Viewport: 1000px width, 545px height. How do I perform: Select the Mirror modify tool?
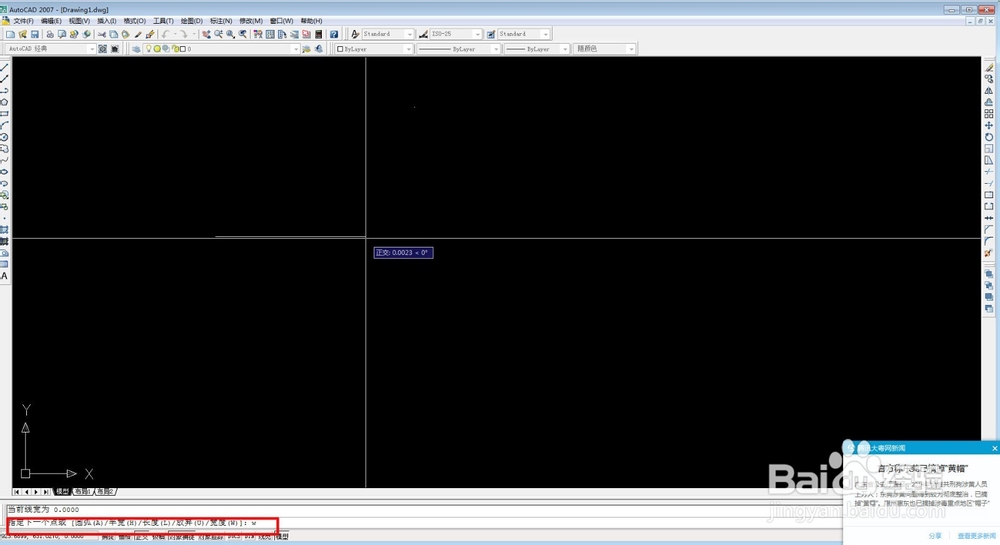(989, 91)
